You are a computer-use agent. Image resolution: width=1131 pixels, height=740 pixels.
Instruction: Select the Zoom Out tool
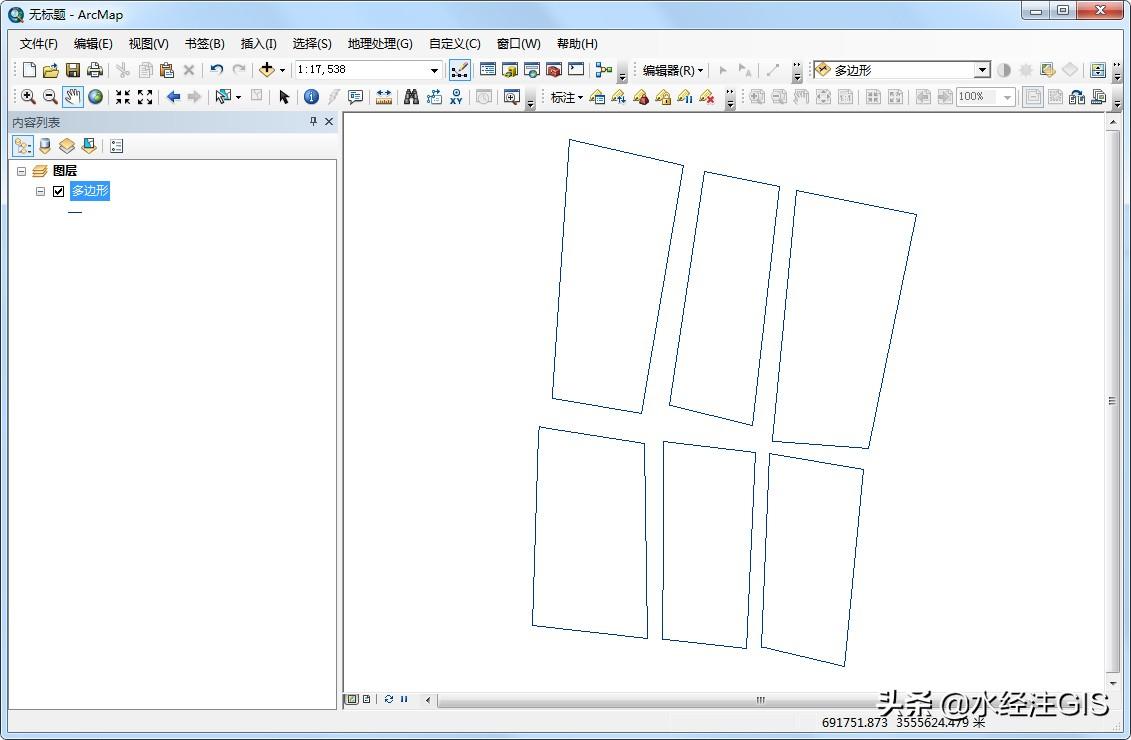(50, 97)
